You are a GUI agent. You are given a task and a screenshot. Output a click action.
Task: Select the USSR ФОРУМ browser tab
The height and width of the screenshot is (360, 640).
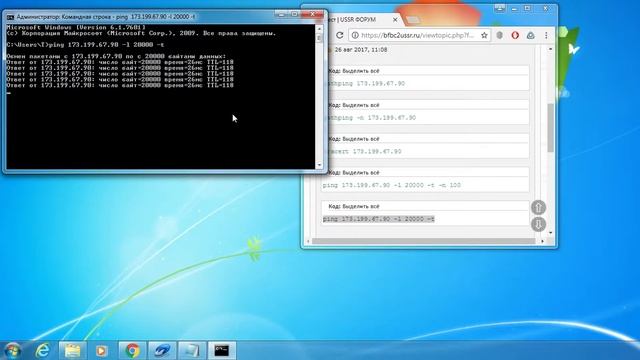click(x=359, y=20)
